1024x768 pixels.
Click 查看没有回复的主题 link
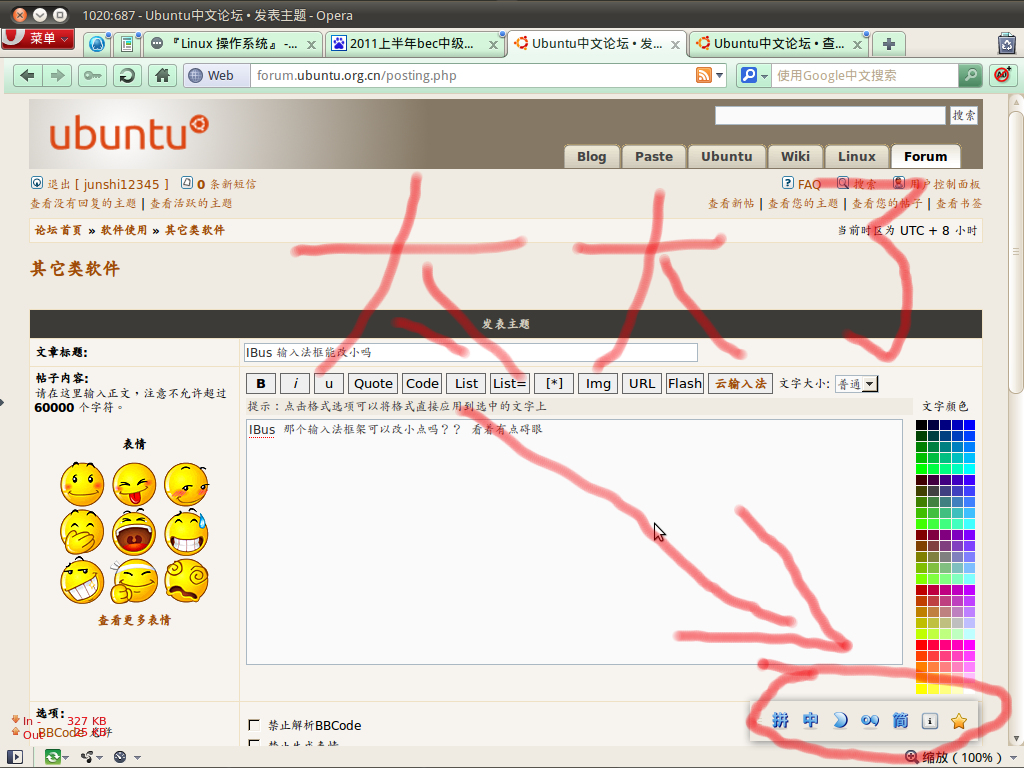coord(83,204)
